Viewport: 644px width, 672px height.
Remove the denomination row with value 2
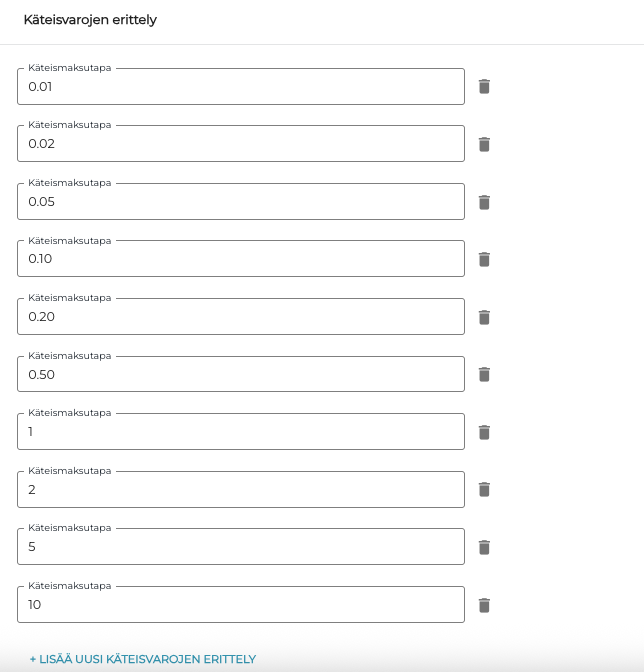pos(484,490)
